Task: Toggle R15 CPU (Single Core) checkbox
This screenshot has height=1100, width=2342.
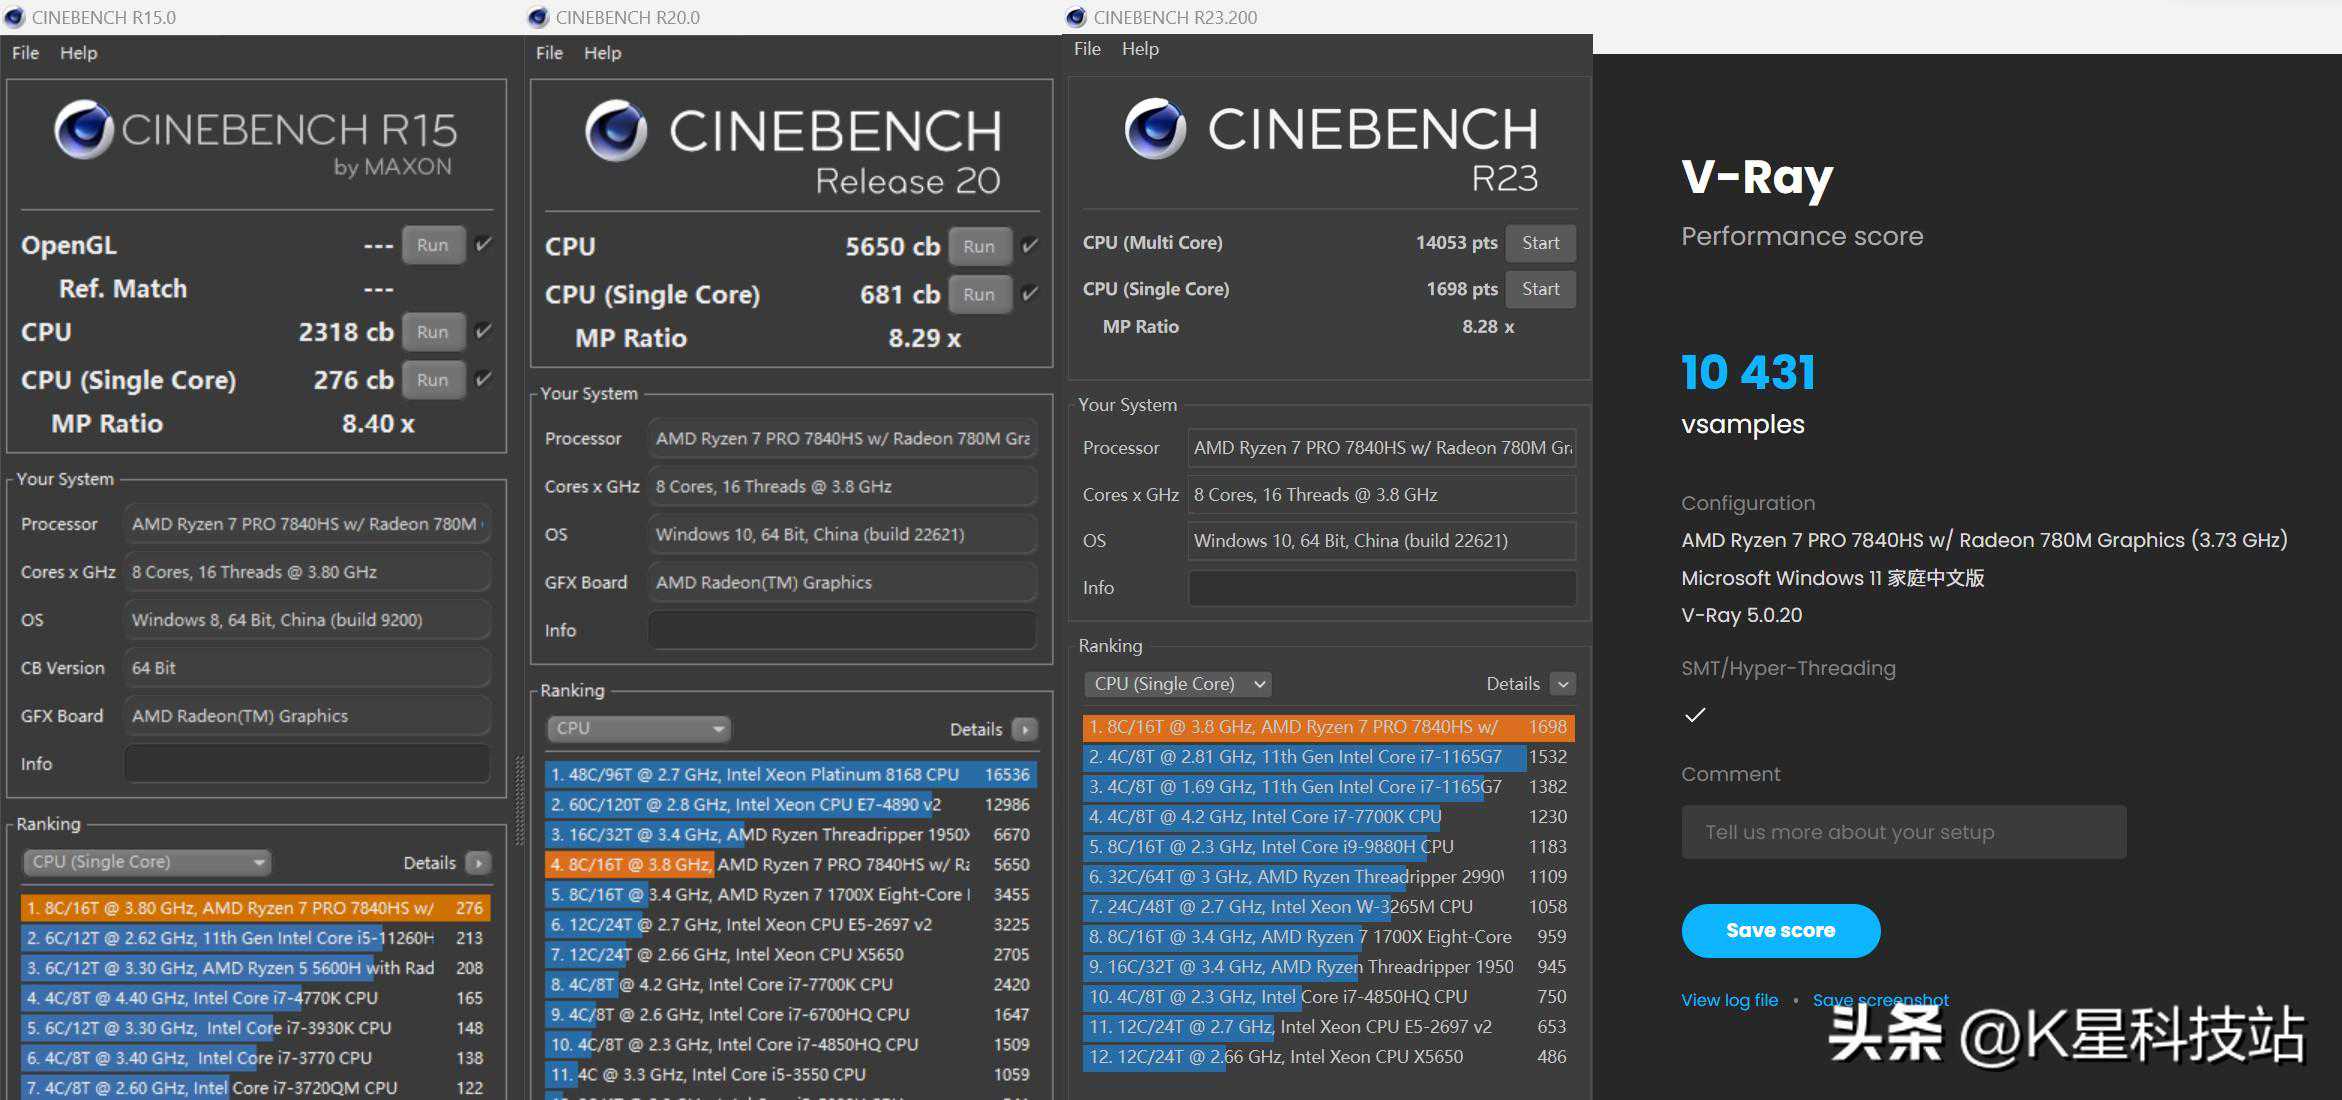Action: click(x=484, y=379)
